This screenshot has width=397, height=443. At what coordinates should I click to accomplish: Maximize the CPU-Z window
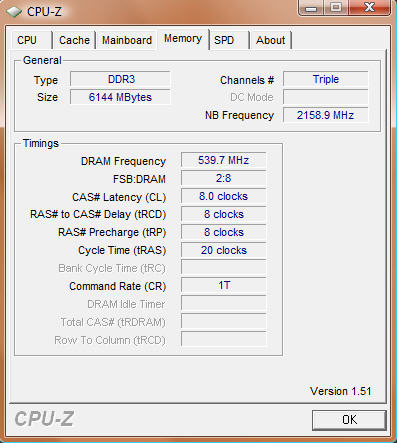point(336,7)
